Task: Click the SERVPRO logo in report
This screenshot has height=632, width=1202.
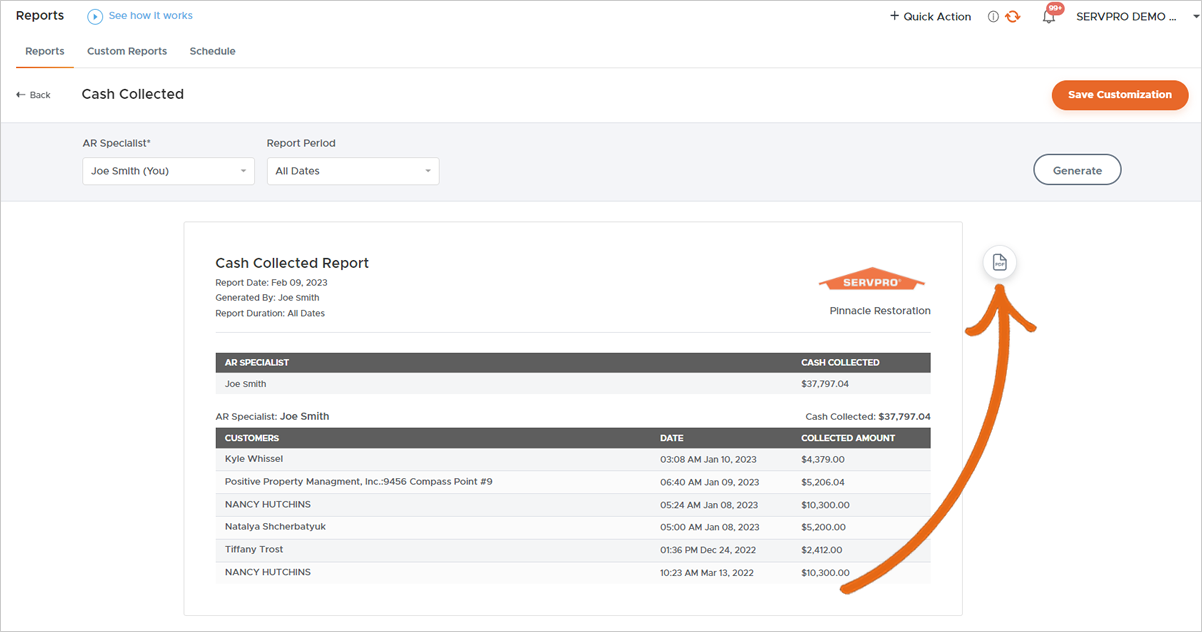Action: (872, 280)
